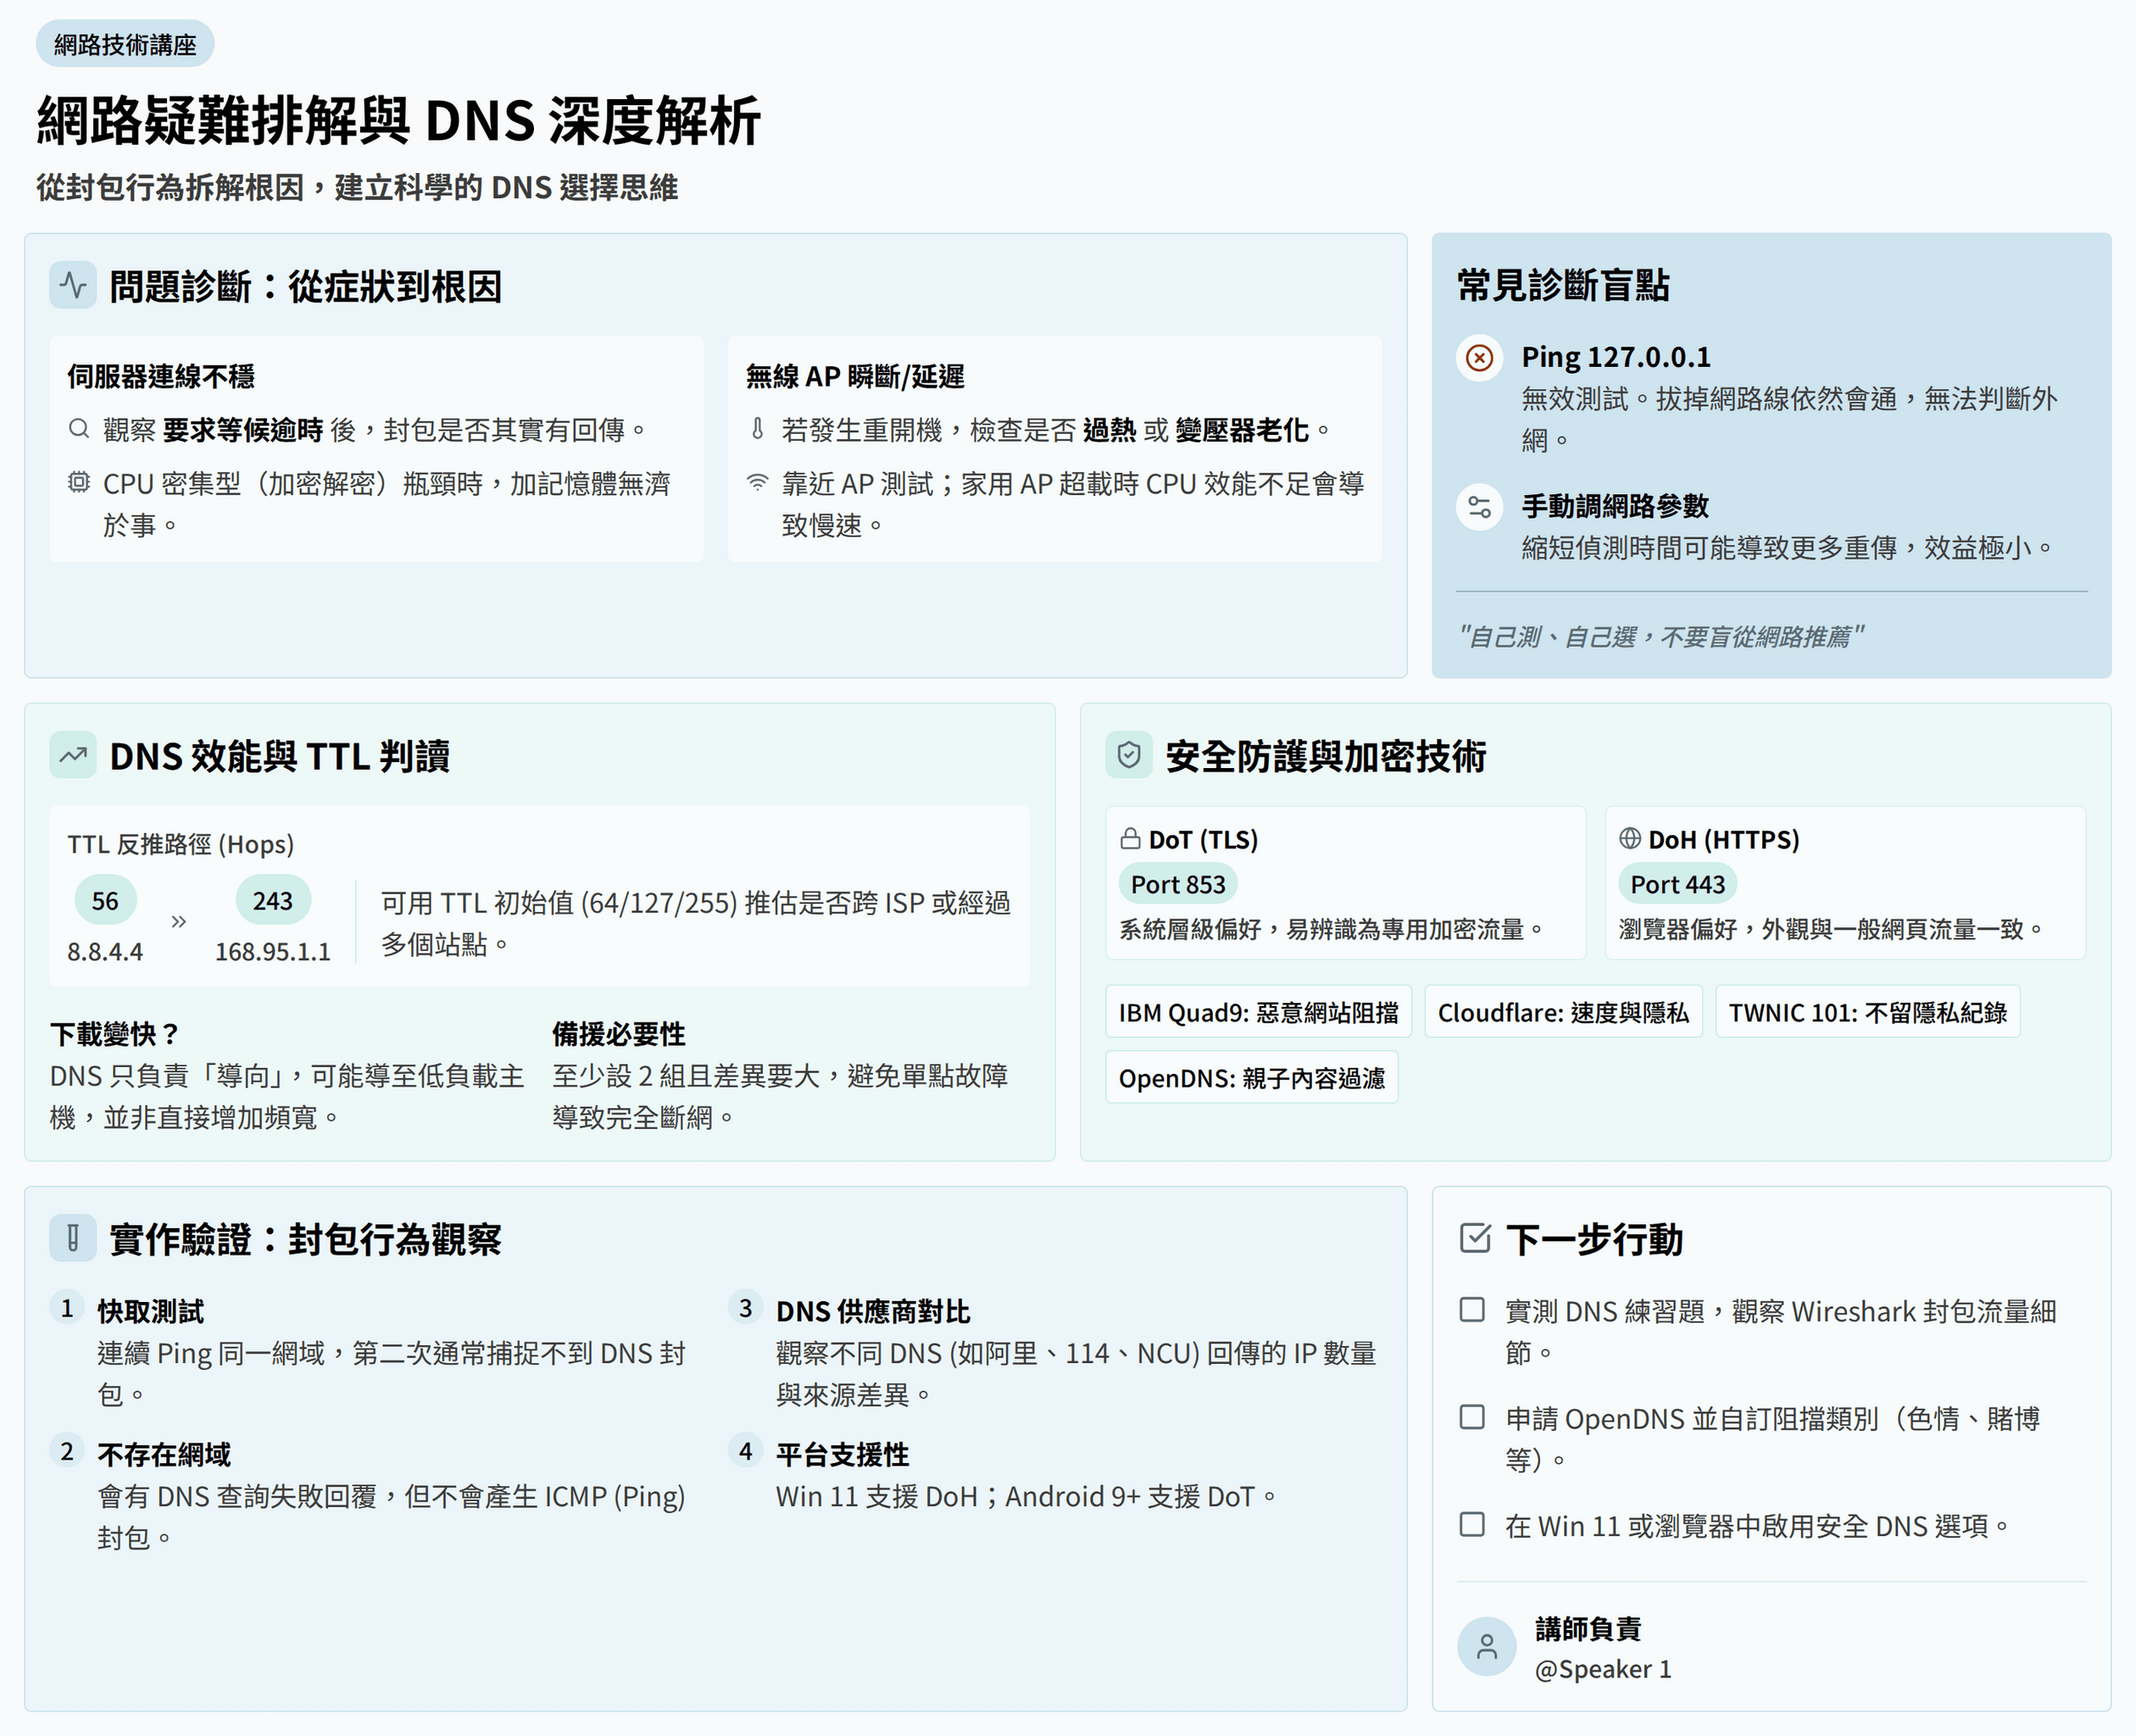Click the Port 853 badge
The width and height of the screenshot is (2136, 1736).
pyautogui.click(x=1178, y=884)
